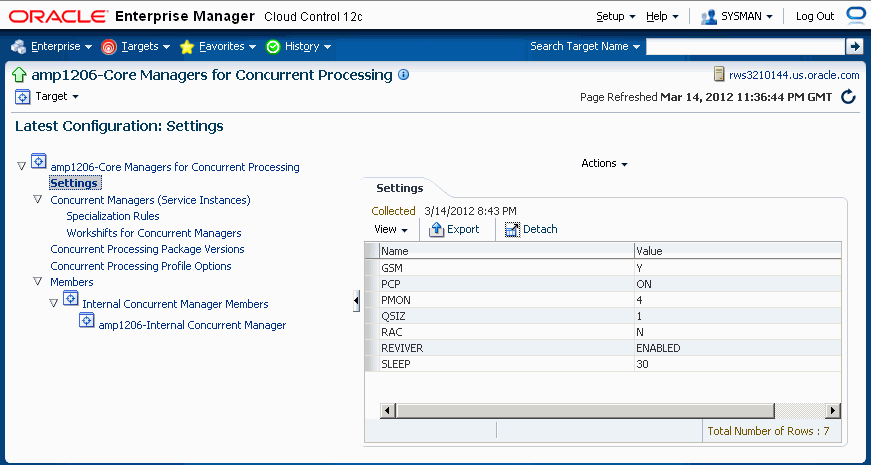Select the QSIZ row
Screen dimensions: 871x465
[603, 316]
